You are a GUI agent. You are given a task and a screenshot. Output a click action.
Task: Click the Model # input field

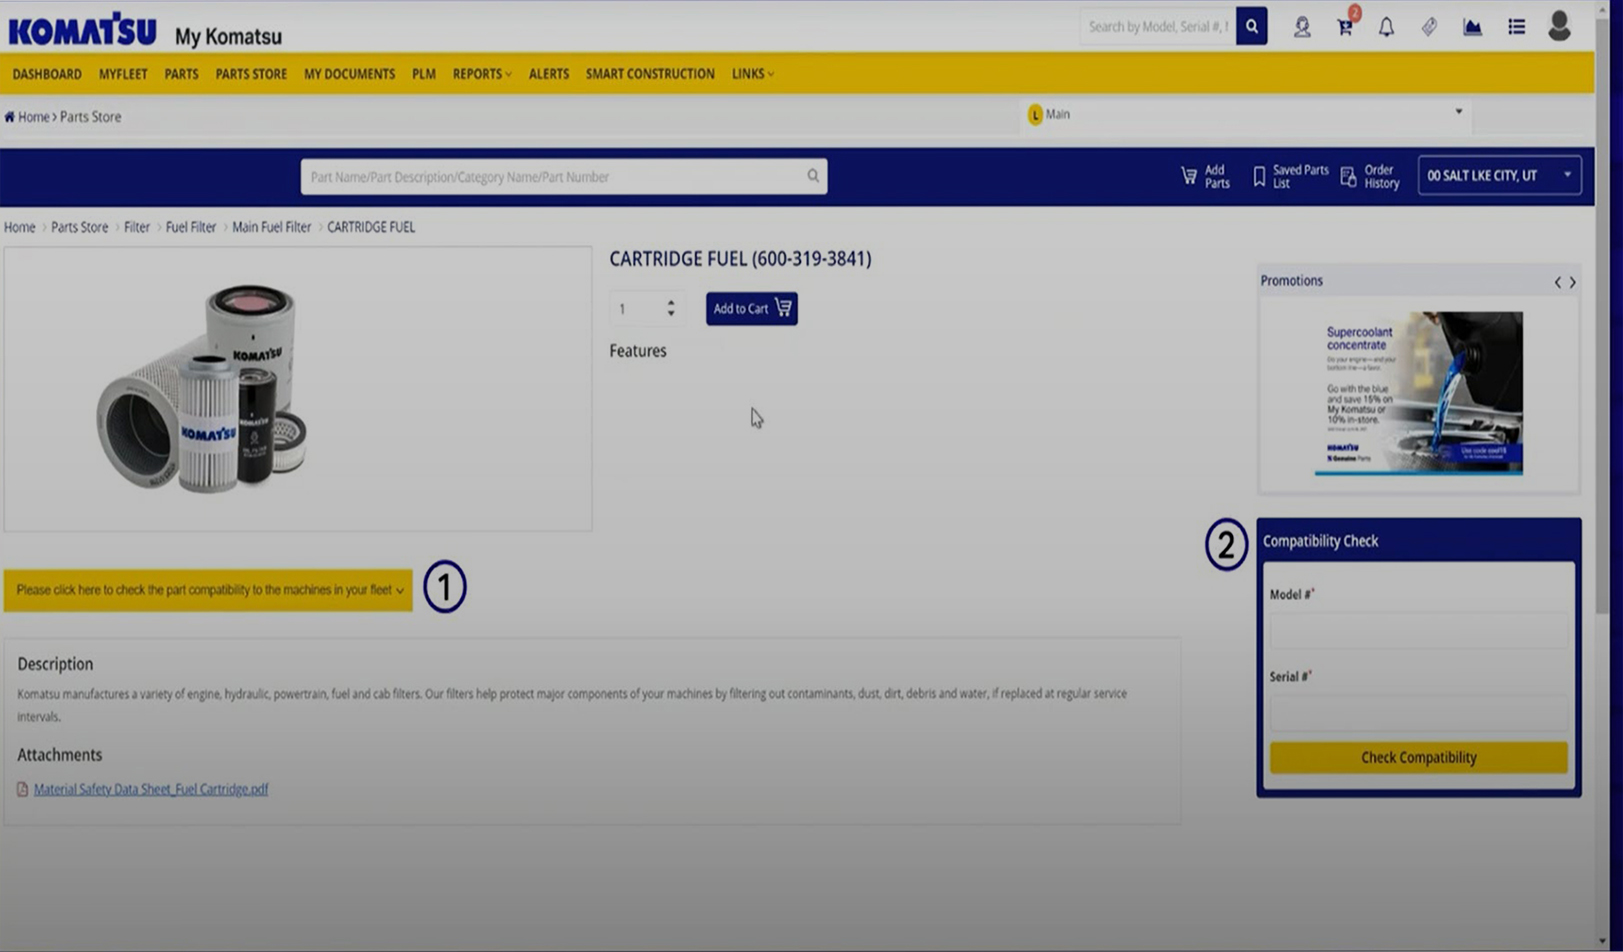1418,631
